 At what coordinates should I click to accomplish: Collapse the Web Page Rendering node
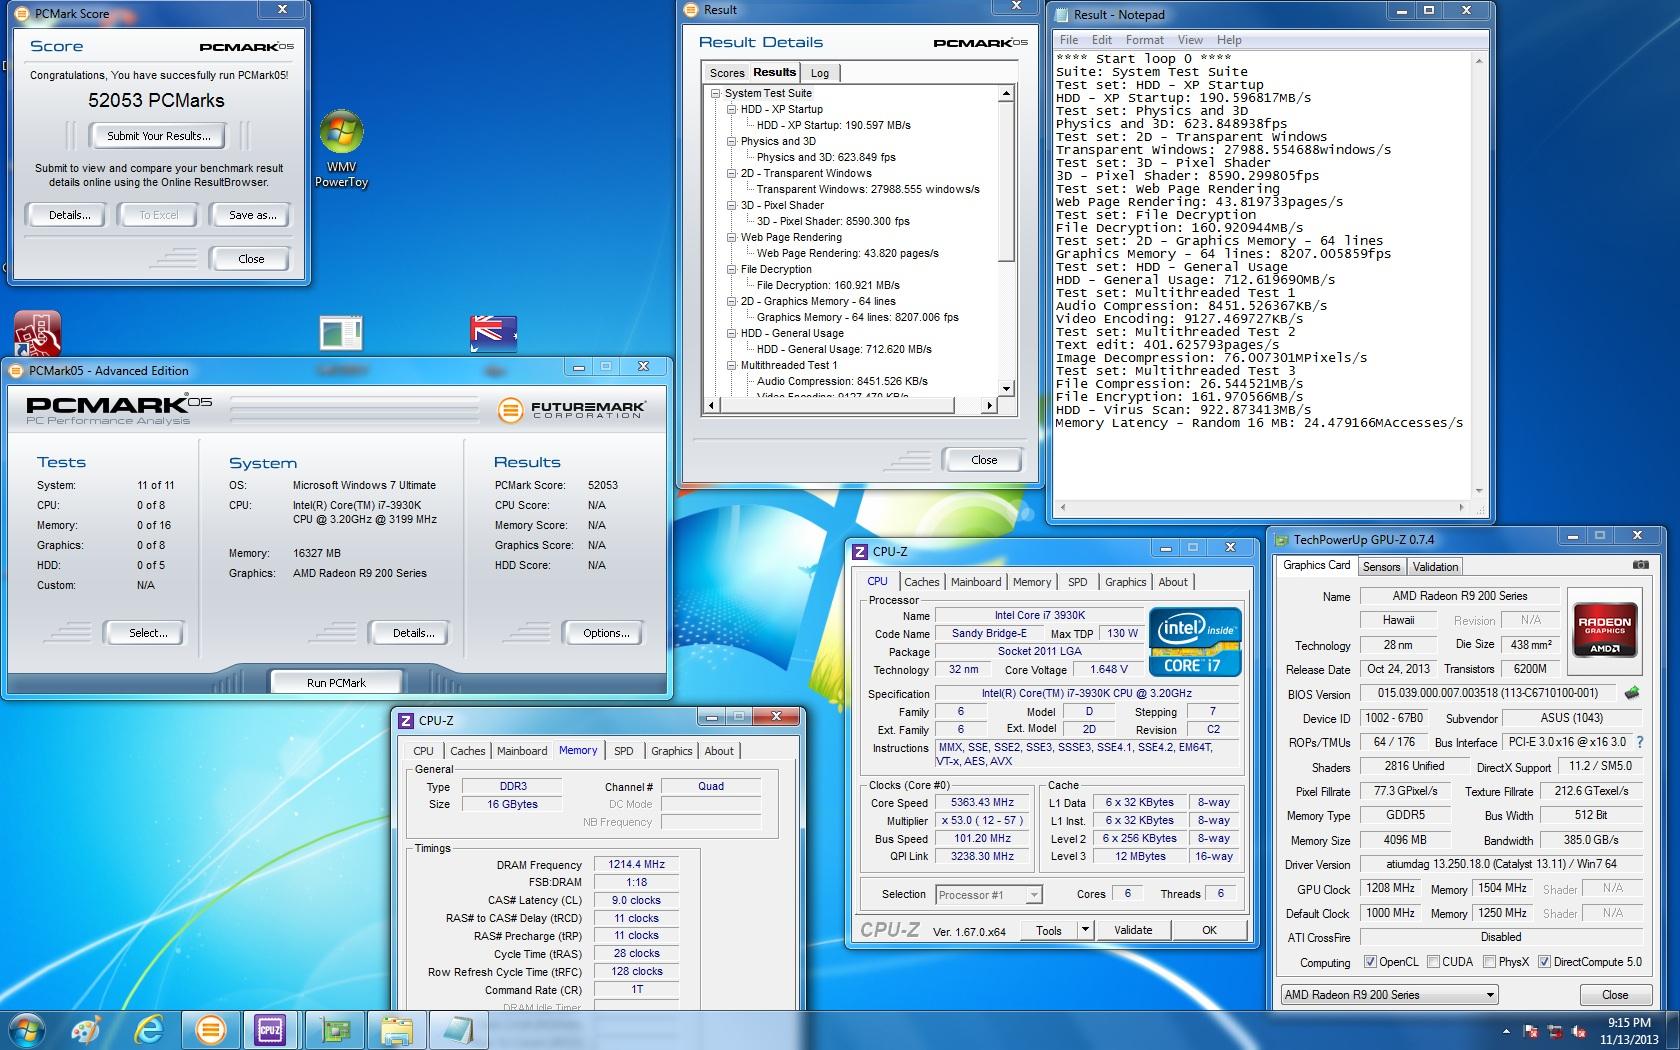tap(731, 237)
